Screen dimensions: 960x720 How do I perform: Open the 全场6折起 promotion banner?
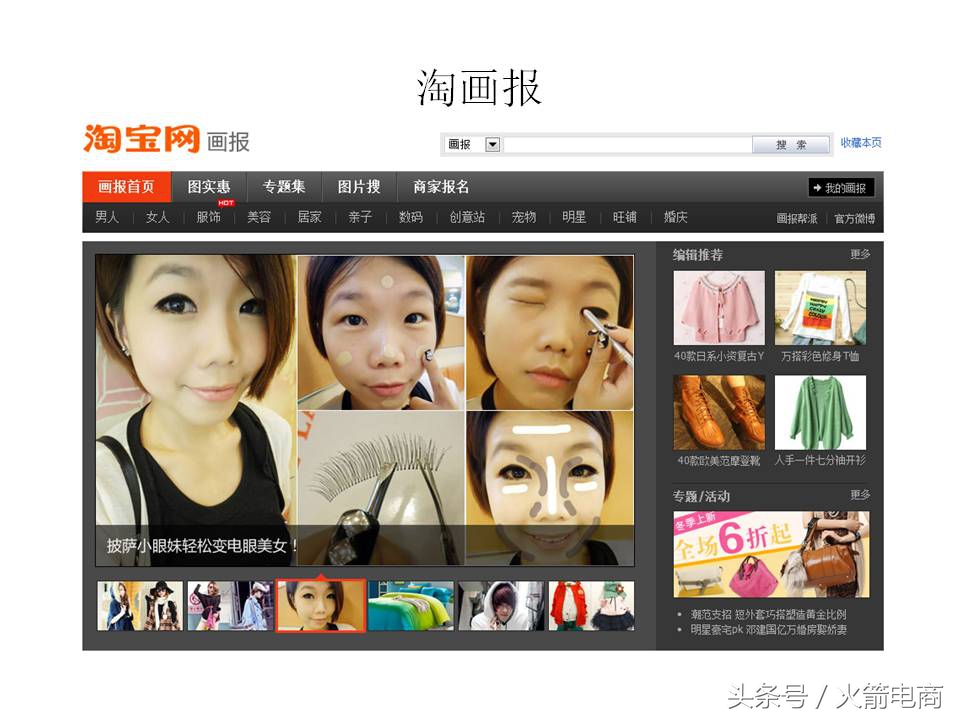(771, 554)
